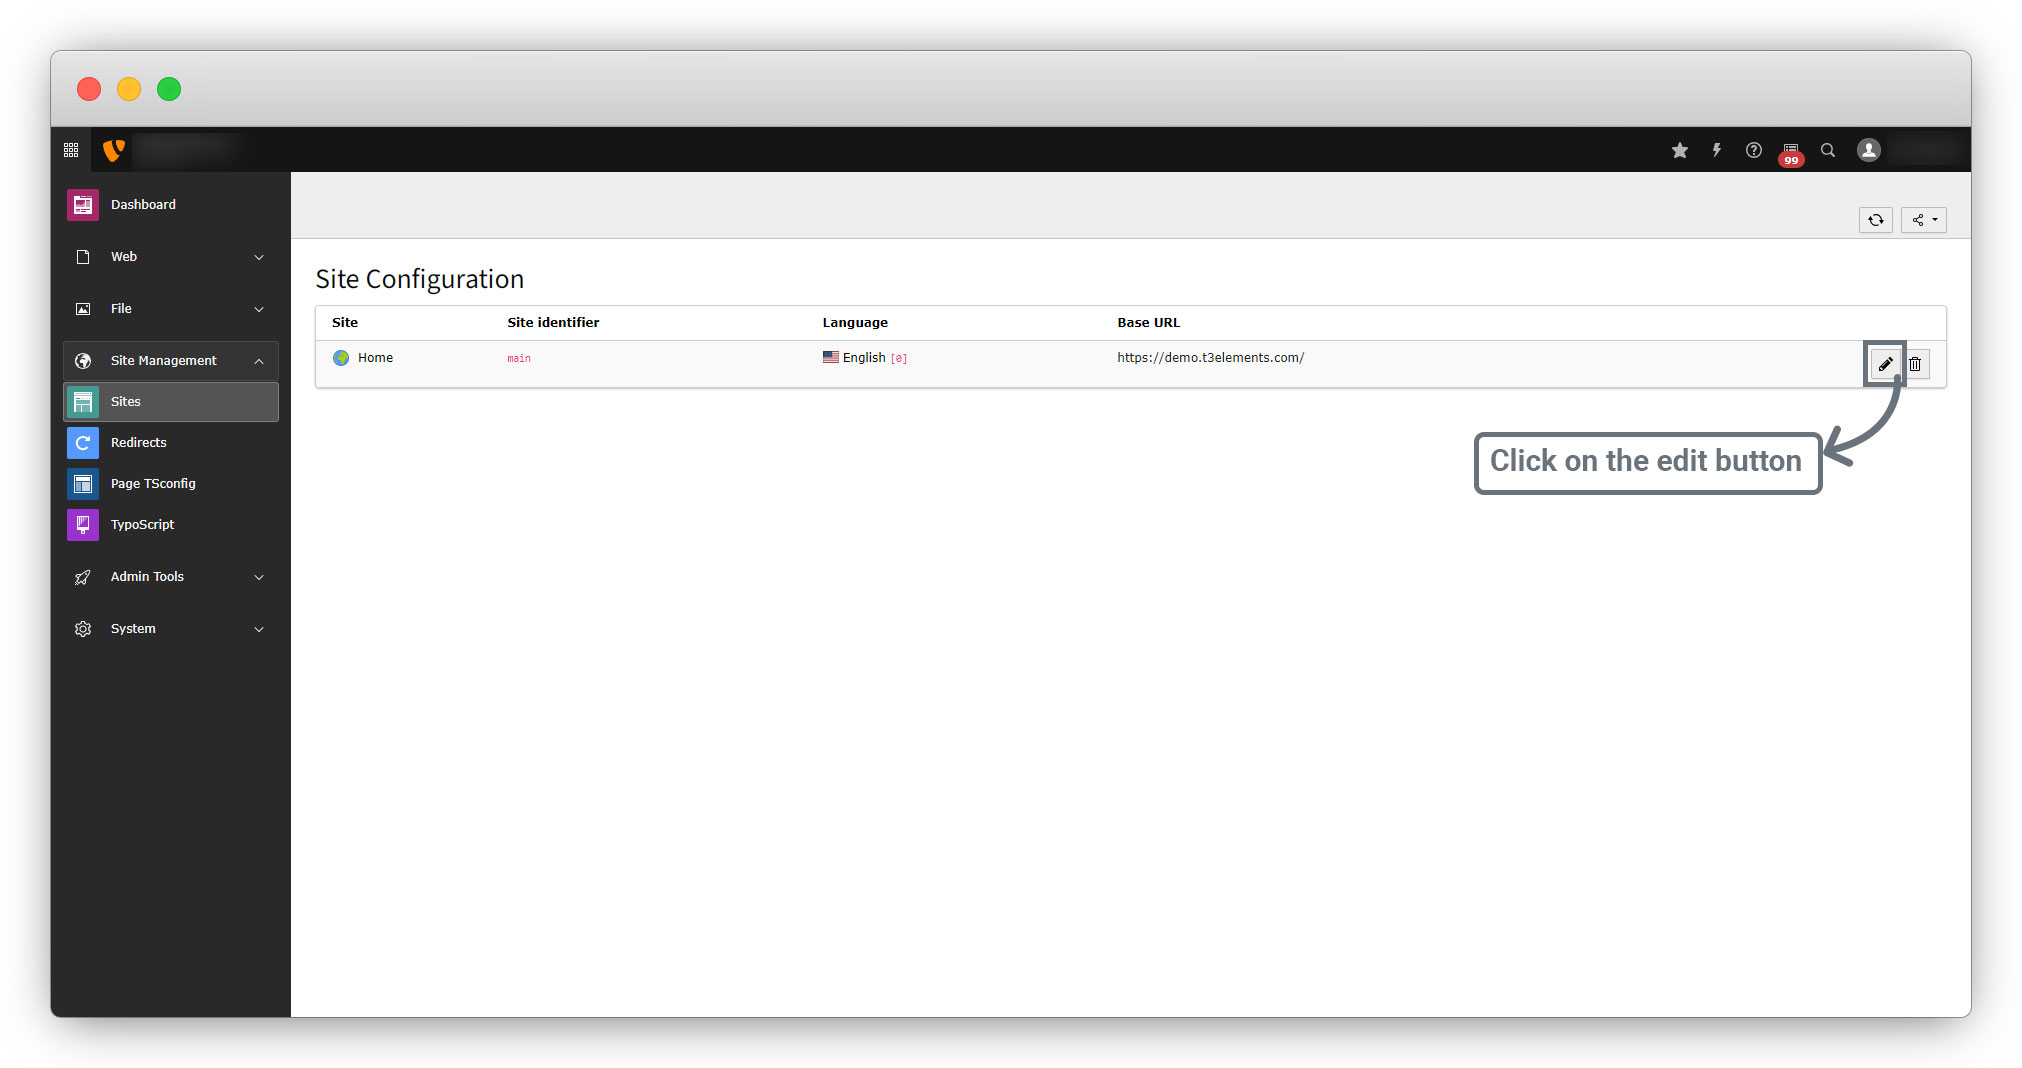2022x1068 pixels.
Task: Toggle the module menu grid icon
Action: coord(71,150)
